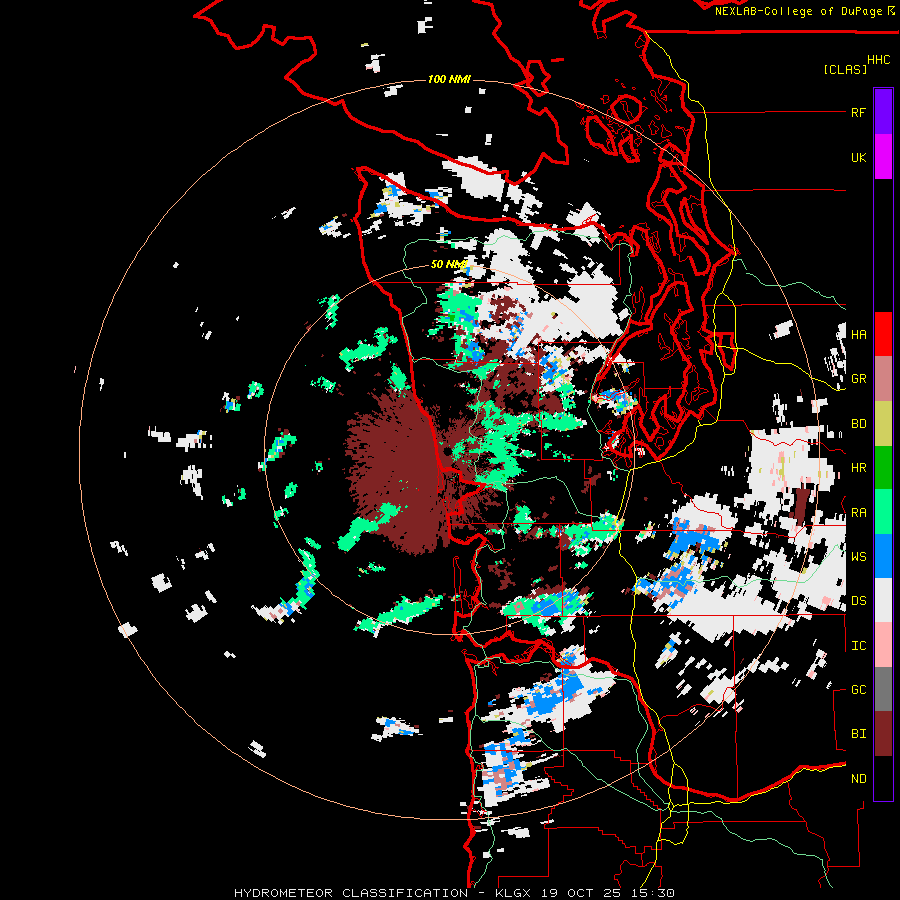900x900 pixels.
Task: Click the HHC product code text
Action: [879, 60]
